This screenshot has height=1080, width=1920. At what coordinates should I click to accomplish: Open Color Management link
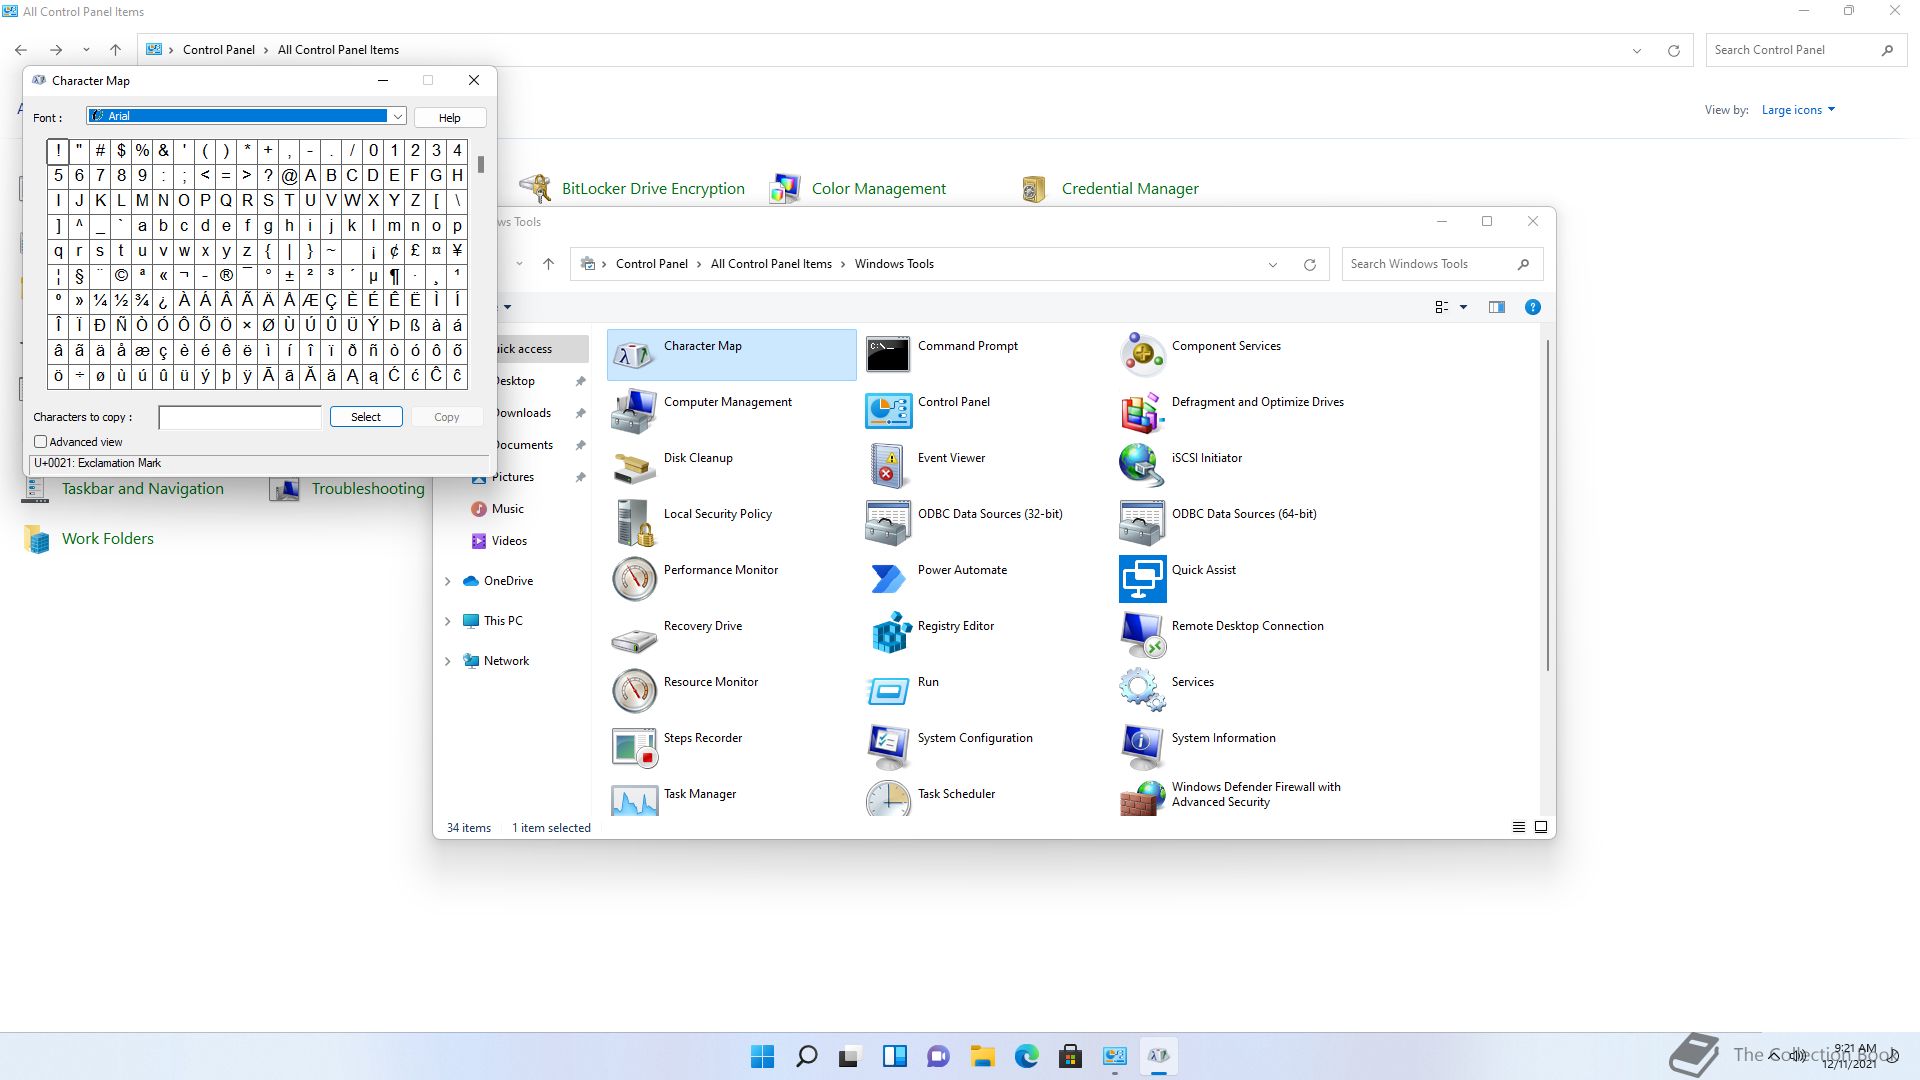click(879, 189)
